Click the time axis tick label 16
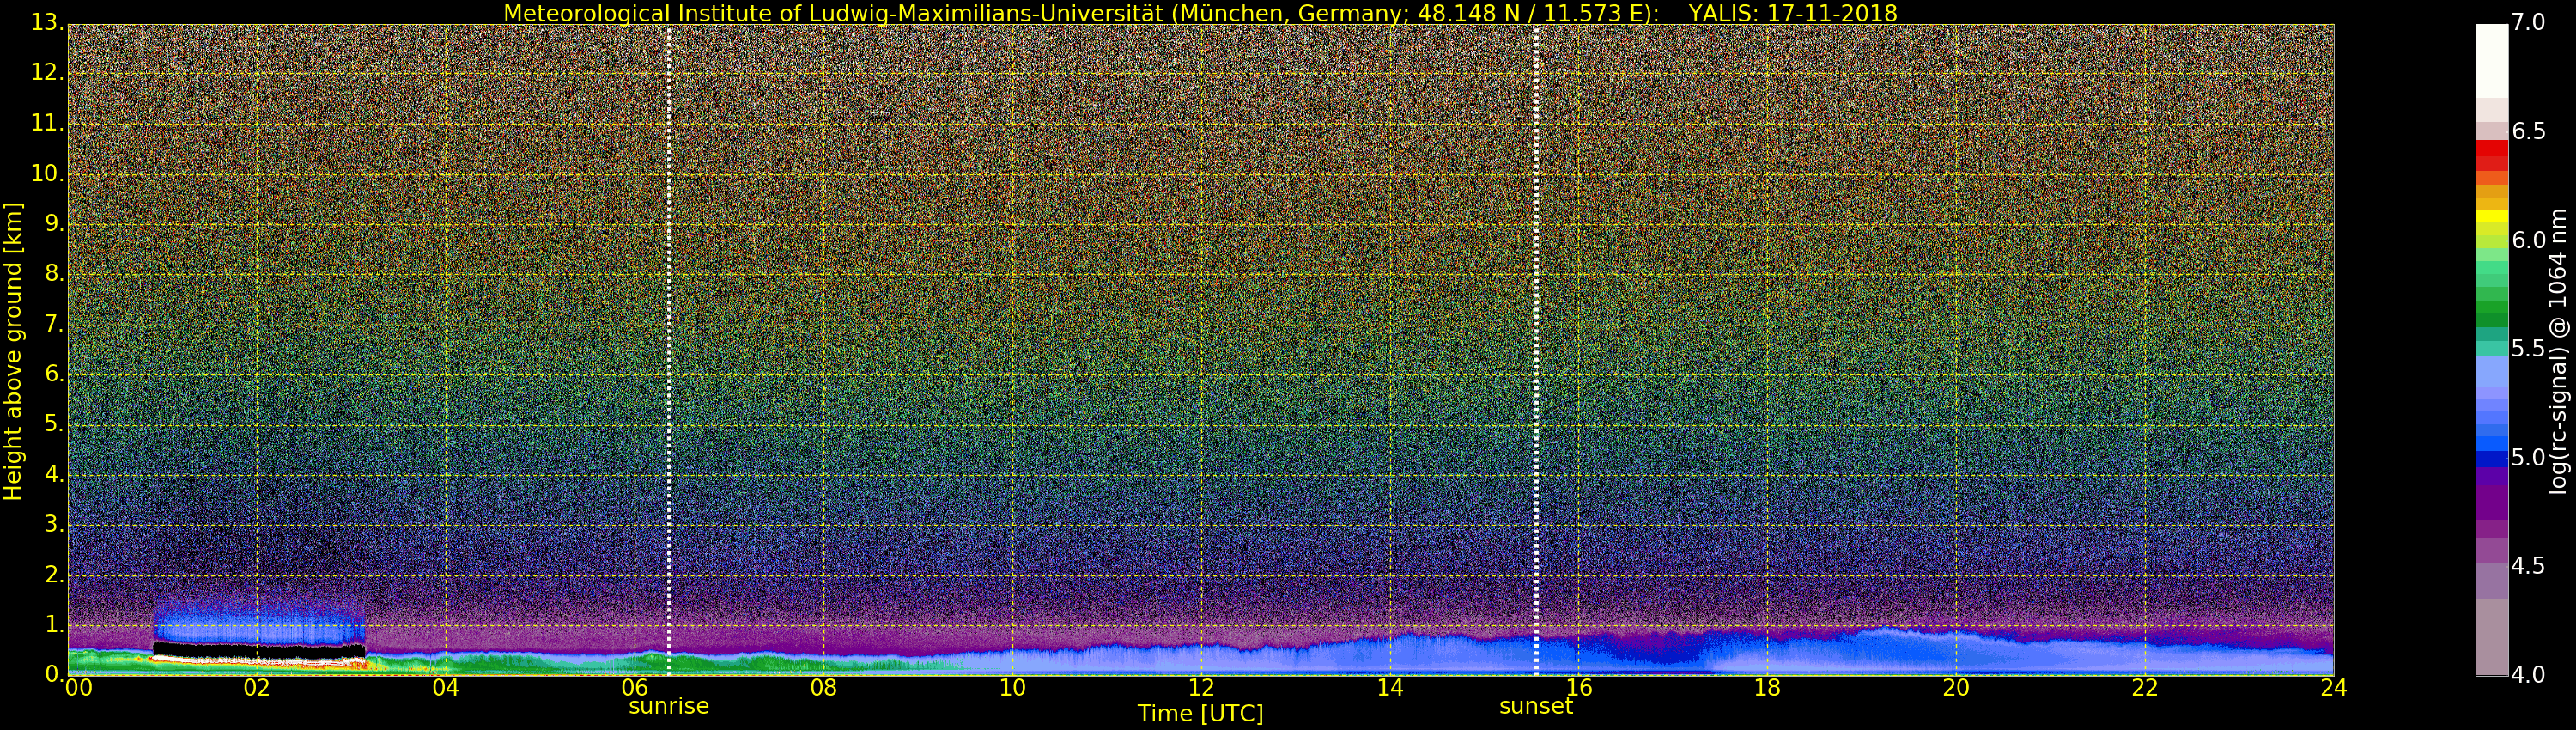The image size is (2576, 730). tap(1579, 688)
